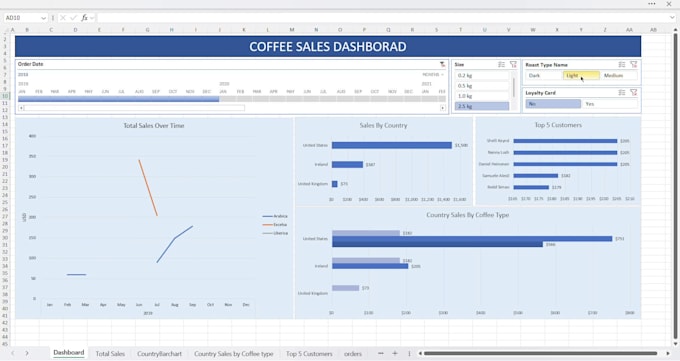Click into the formula bar input
The image size is (680, 361).
[382, 18]
